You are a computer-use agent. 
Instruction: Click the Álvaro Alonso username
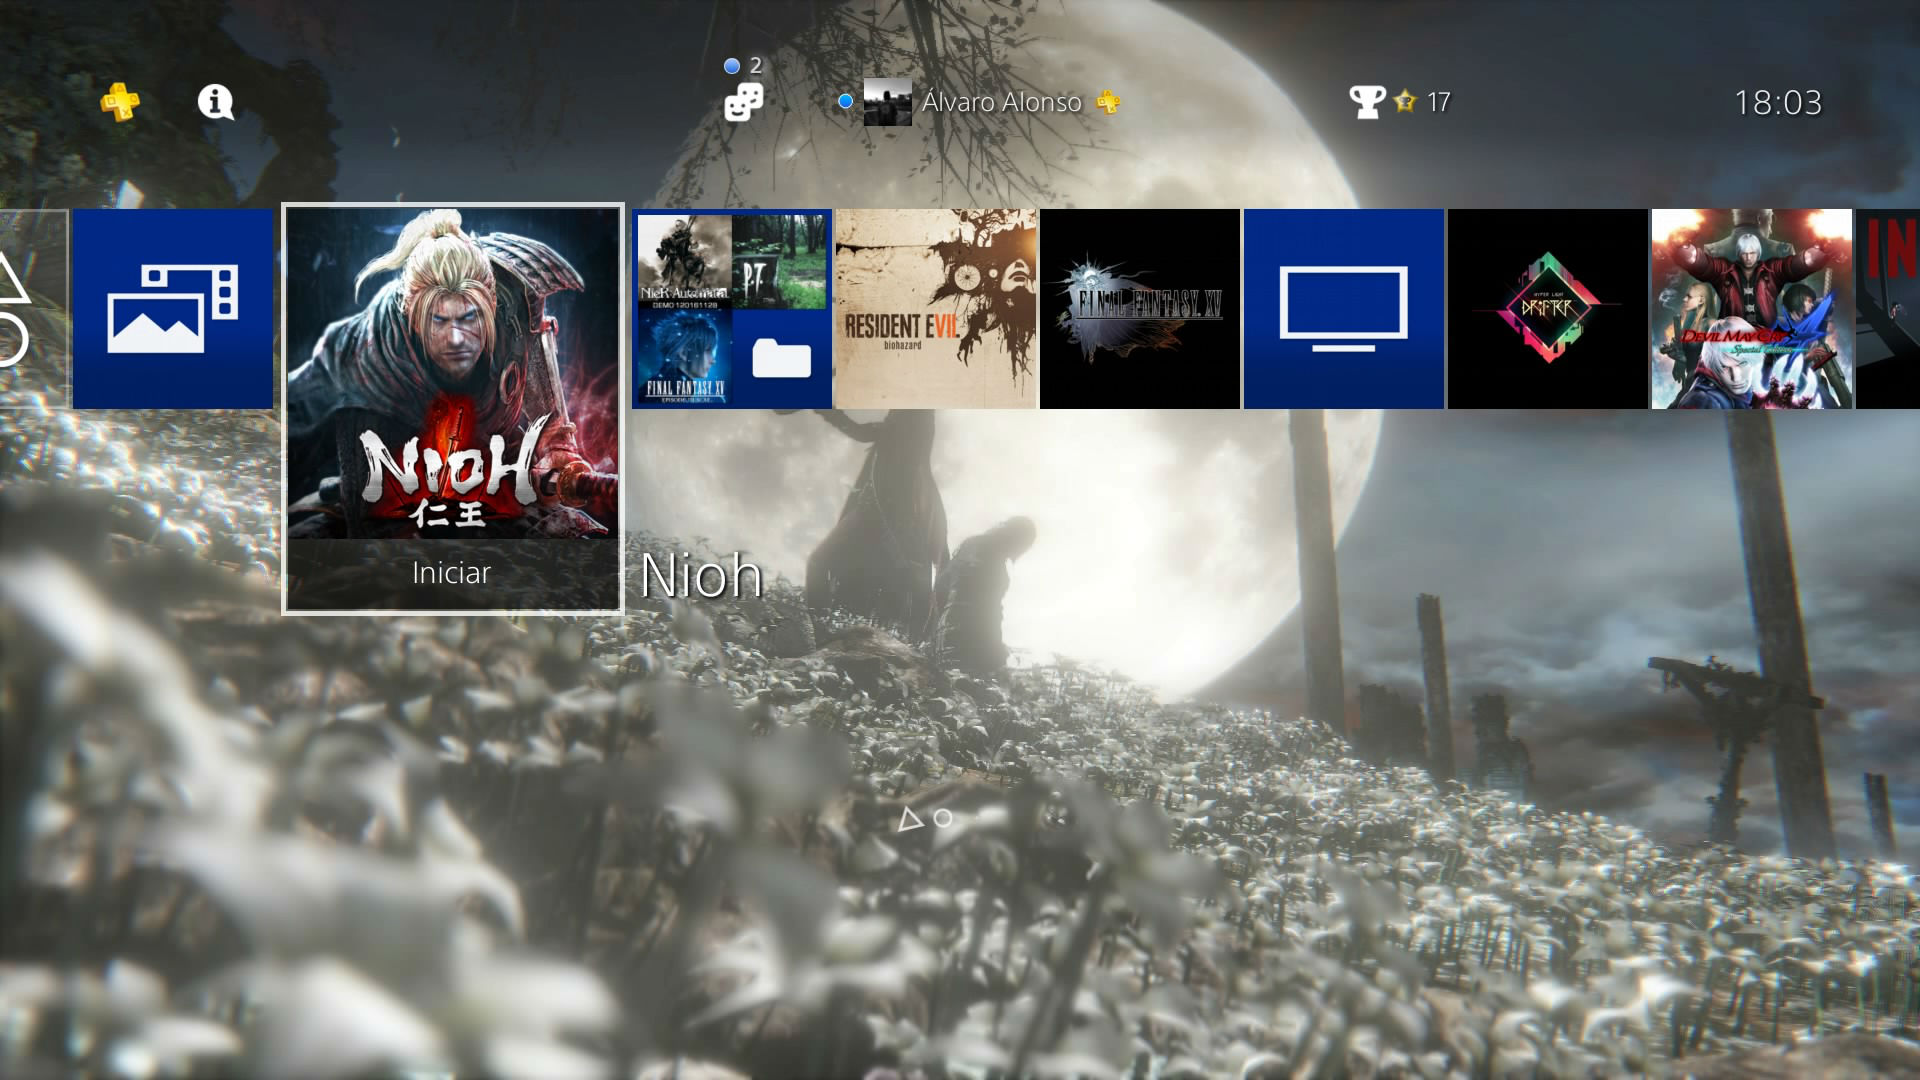[1001, 102]
